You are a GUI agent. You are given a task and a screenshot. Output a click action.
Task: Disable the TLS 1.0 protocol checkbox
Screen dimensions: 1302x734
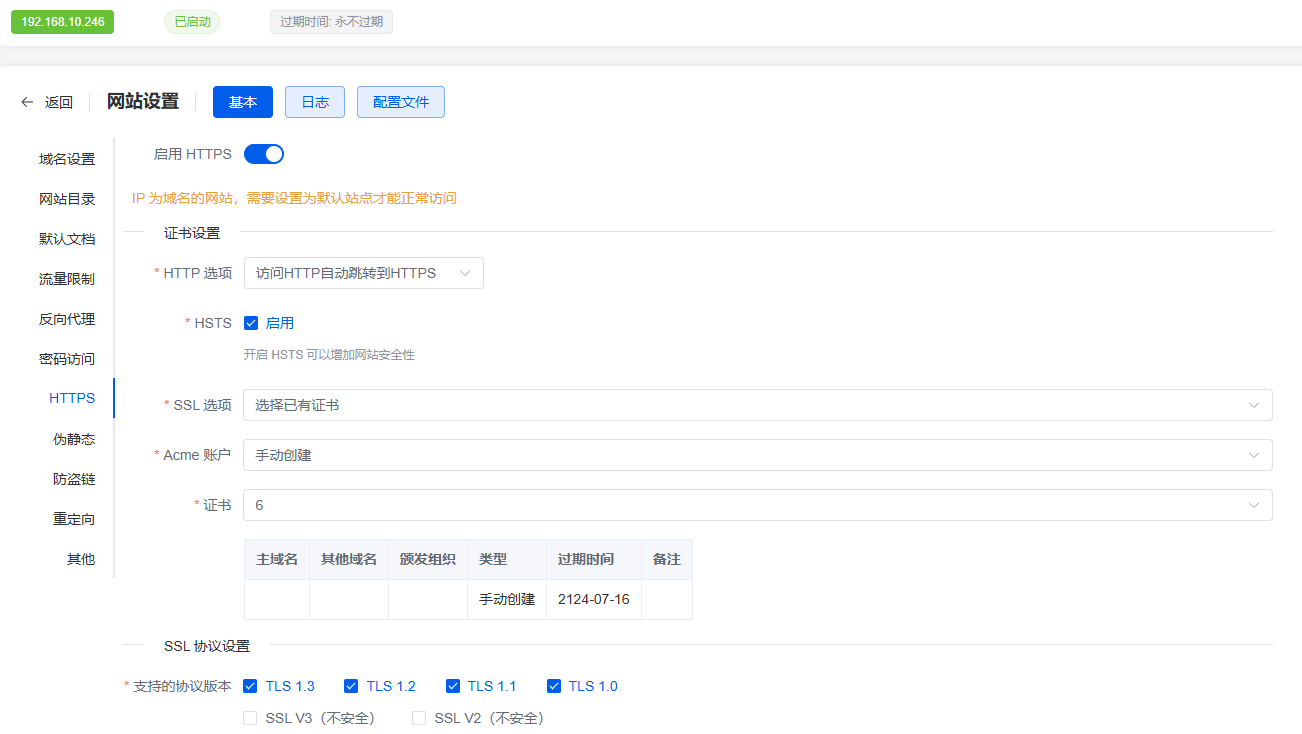[x=554, y=686]
